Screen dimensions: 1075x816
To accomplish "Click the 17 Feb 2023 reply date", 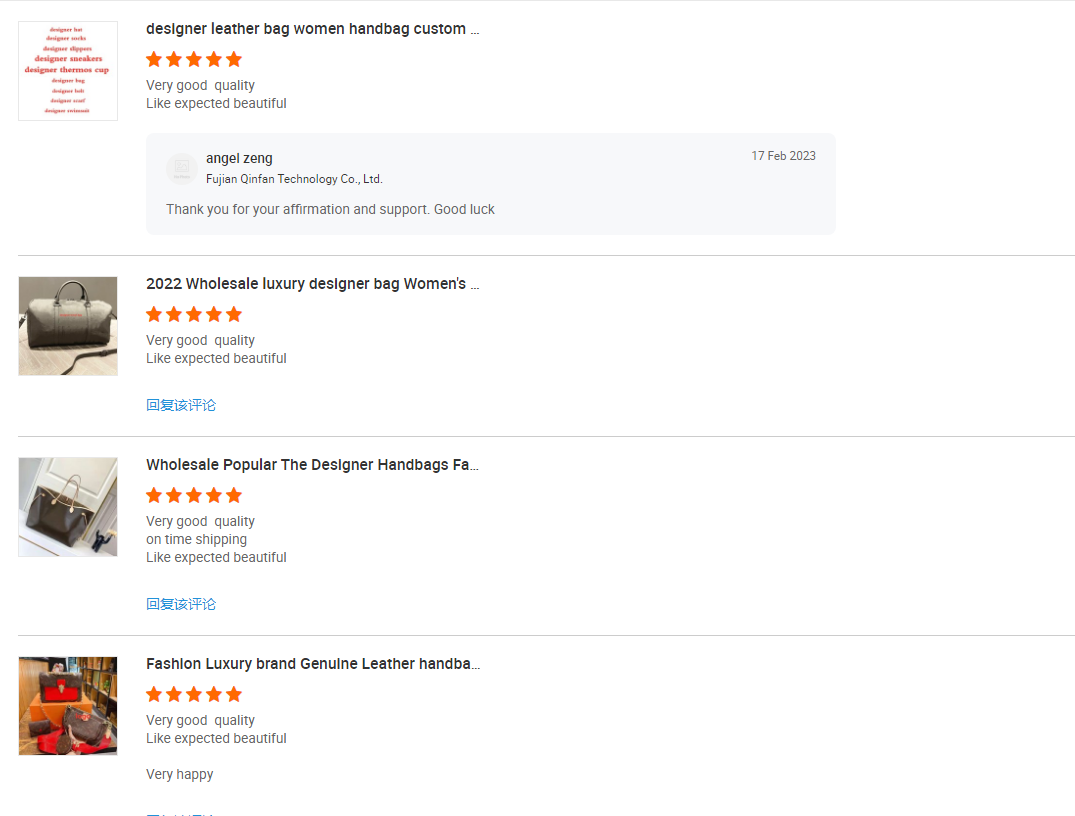I will (784, 156).
